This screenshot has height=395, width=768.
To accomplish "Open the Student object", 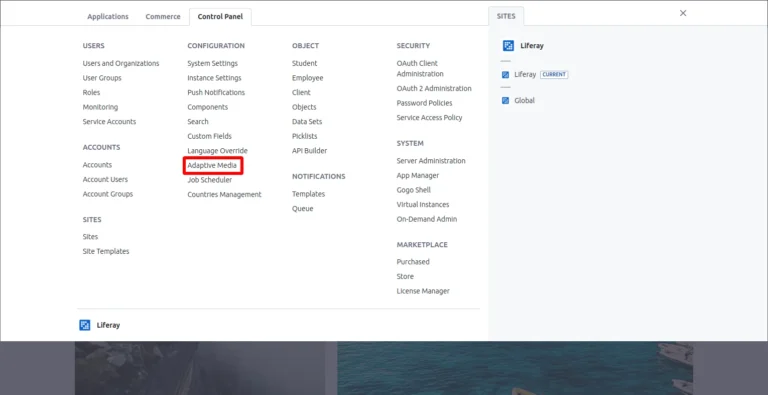I will pos(304,63).
